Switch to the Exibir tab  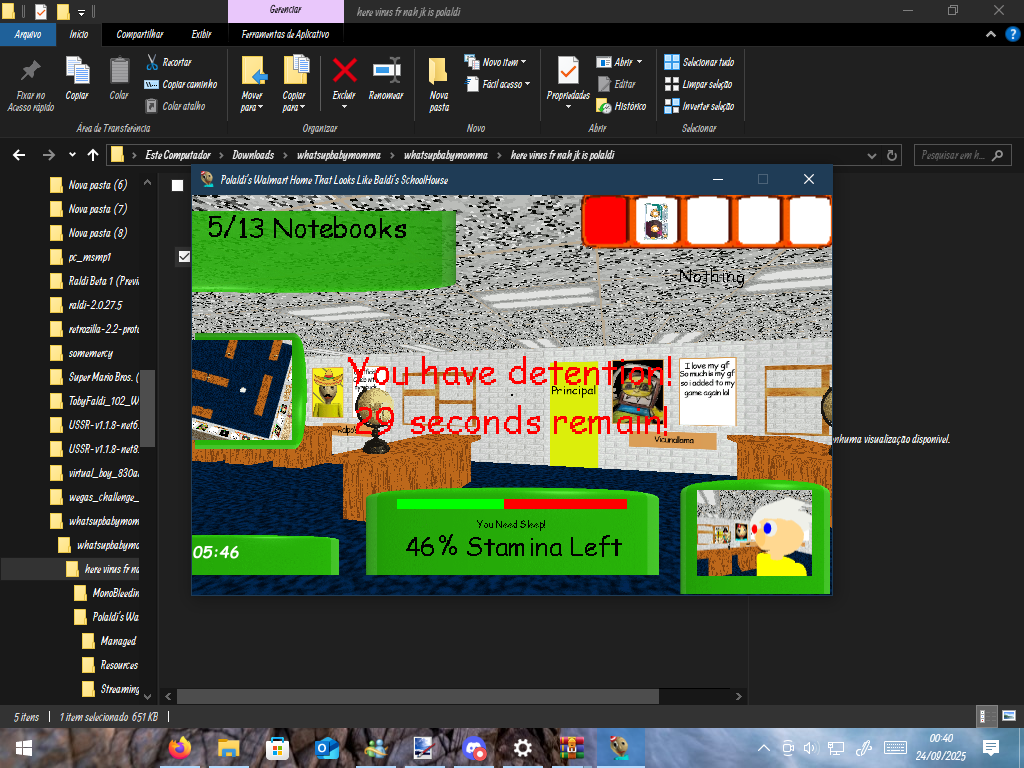(201, 34)
